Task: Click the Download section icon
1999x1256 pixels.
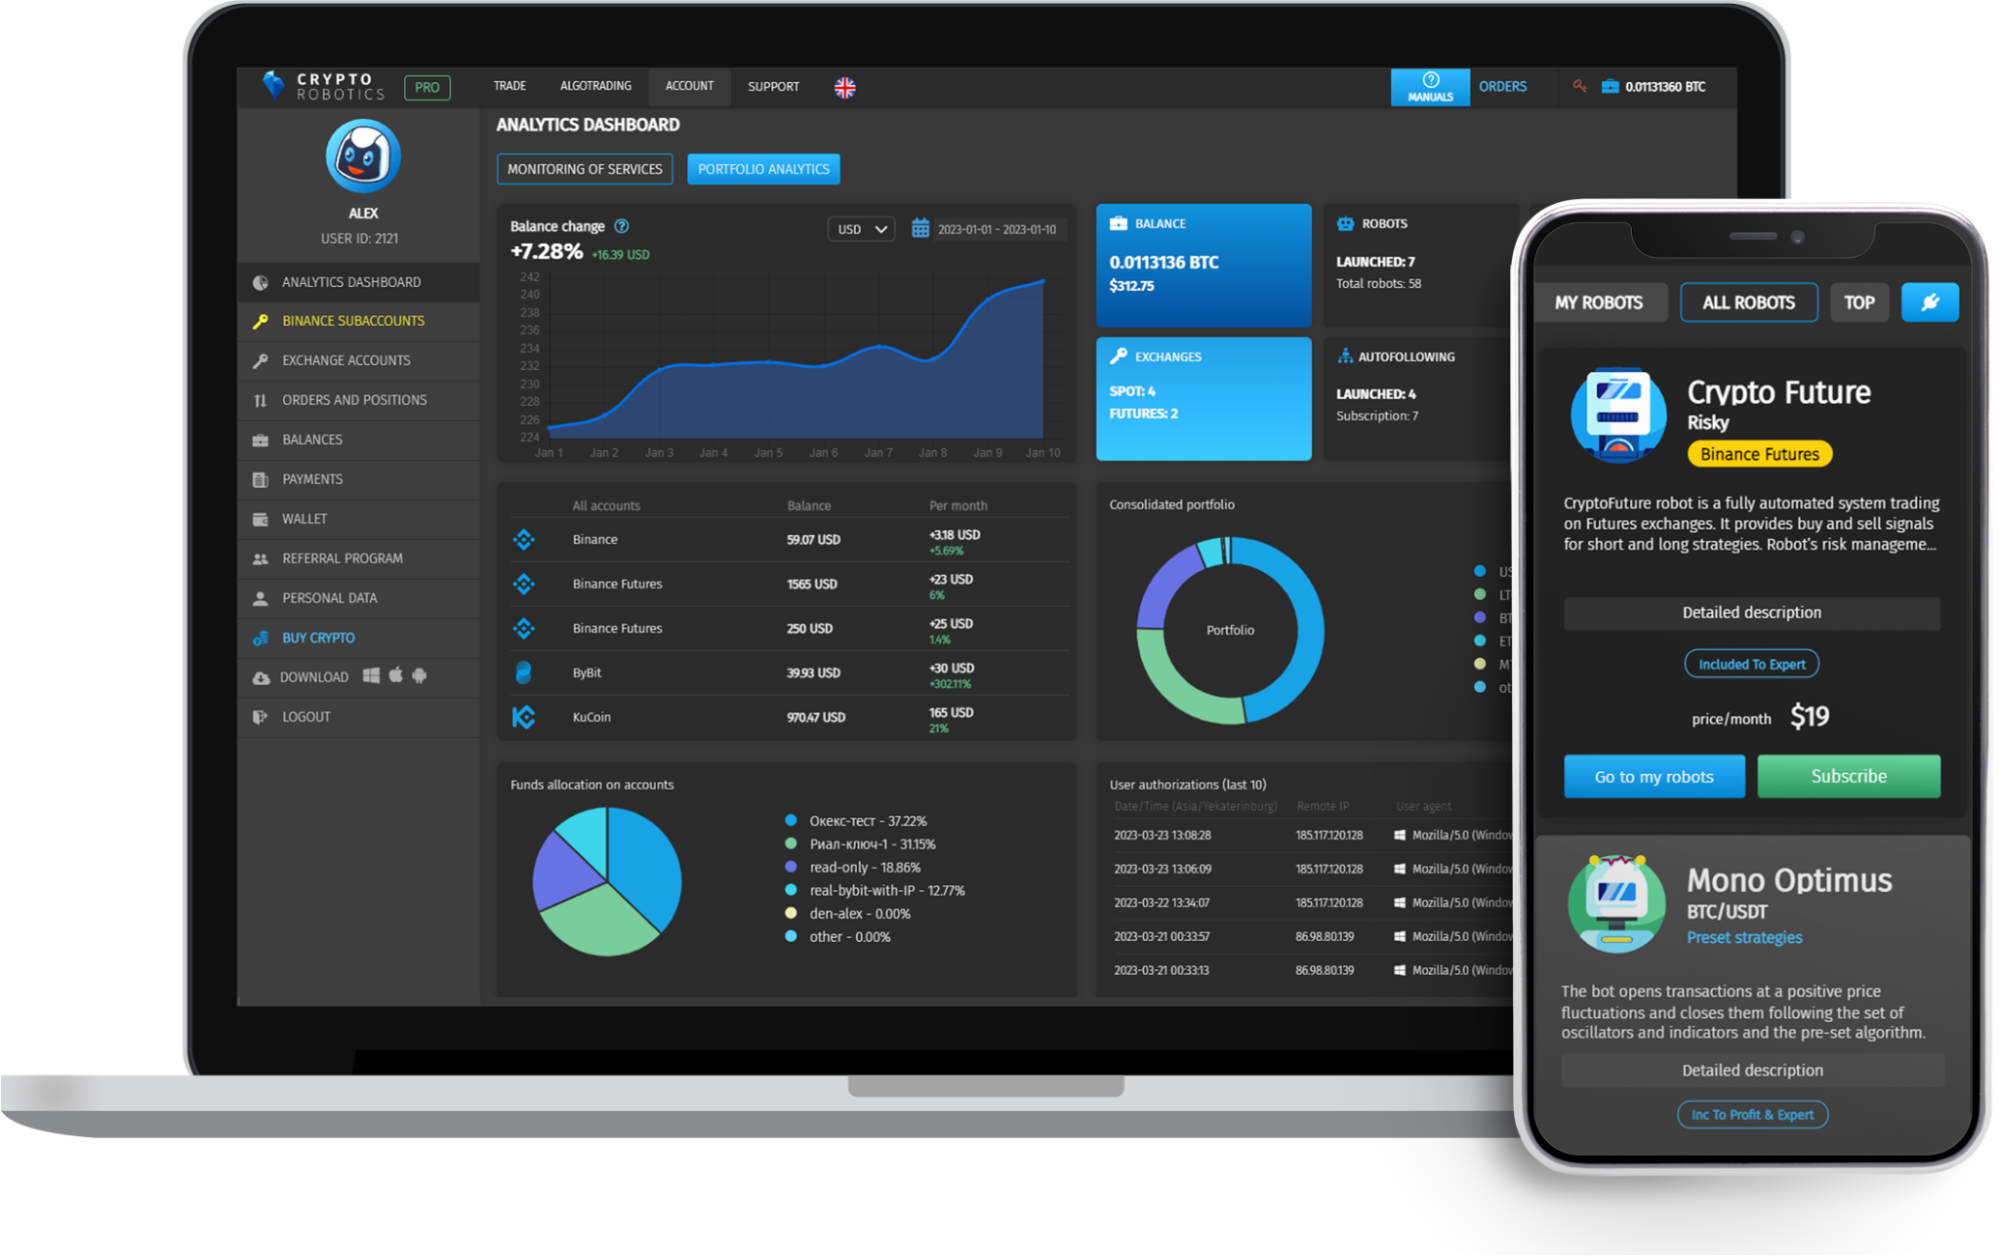Action: 260,674
